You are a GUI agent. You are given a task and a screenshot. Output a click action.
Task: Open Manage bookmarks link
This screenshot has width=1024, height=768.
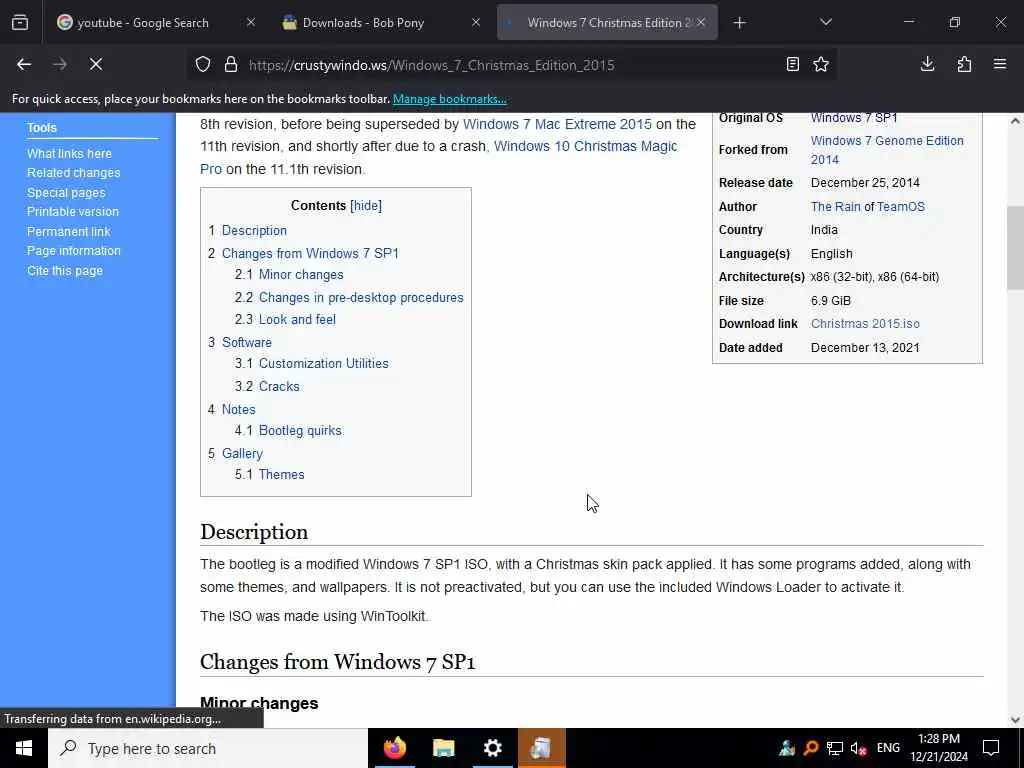tap(449, 99)
